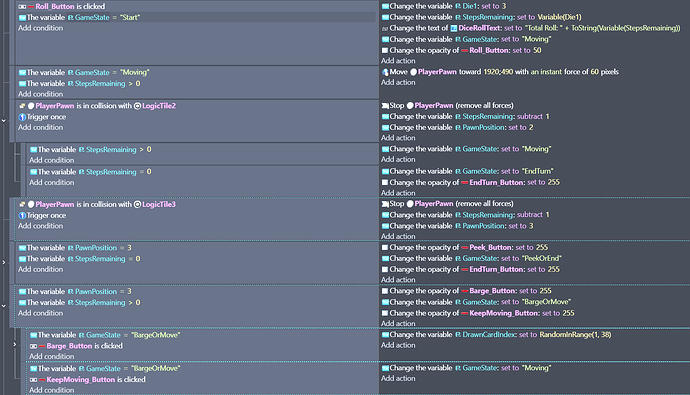Expand the Barge_Button clicked sub-event
Image resolution: width=690 pixels, height=395 pixels.
[15, 344]
